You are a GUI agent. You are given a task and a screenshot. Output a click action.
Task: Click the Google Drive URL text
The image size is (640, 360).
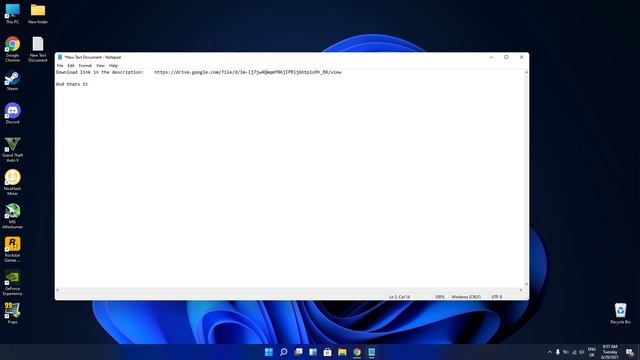click(x=248, y=72)
